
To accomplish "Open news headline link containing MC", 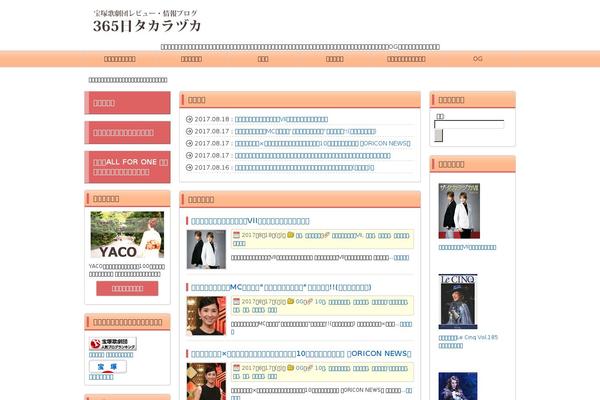I will pyautogui.click(x=305, y=131).
